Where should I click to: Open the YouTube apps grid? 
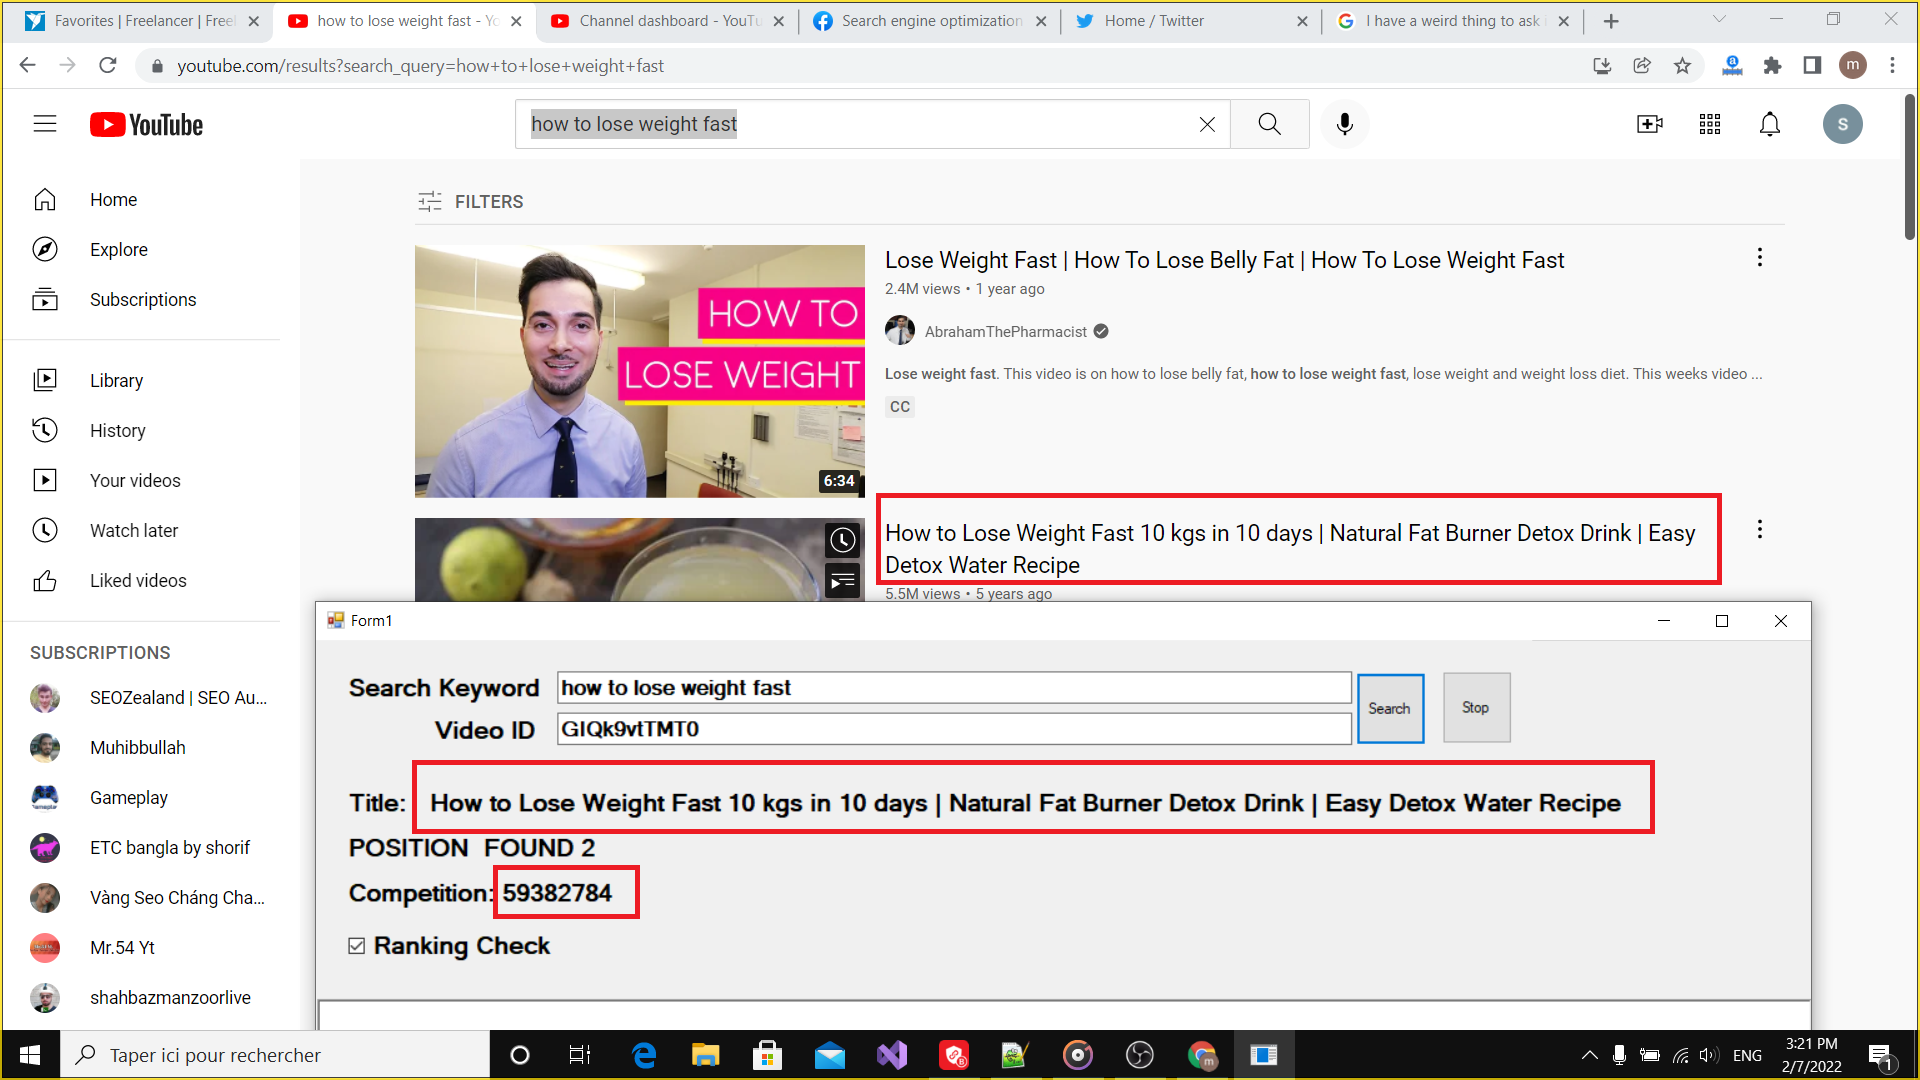tap(1710, 124)
